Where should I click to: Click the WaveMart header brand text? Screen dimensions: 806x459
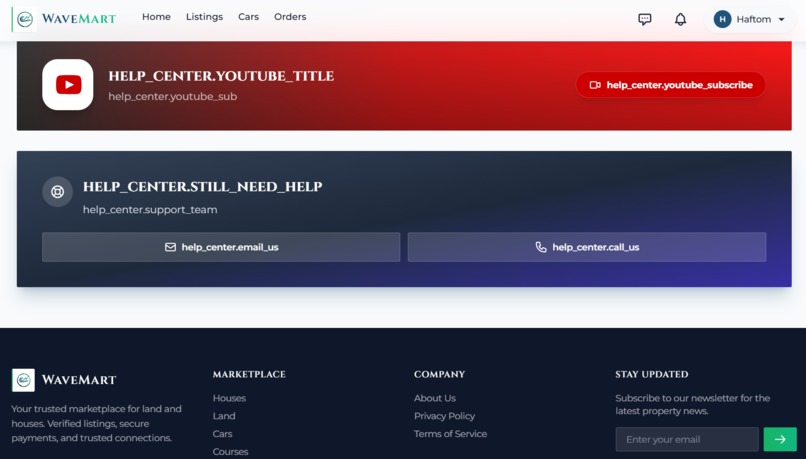point(79,19)
